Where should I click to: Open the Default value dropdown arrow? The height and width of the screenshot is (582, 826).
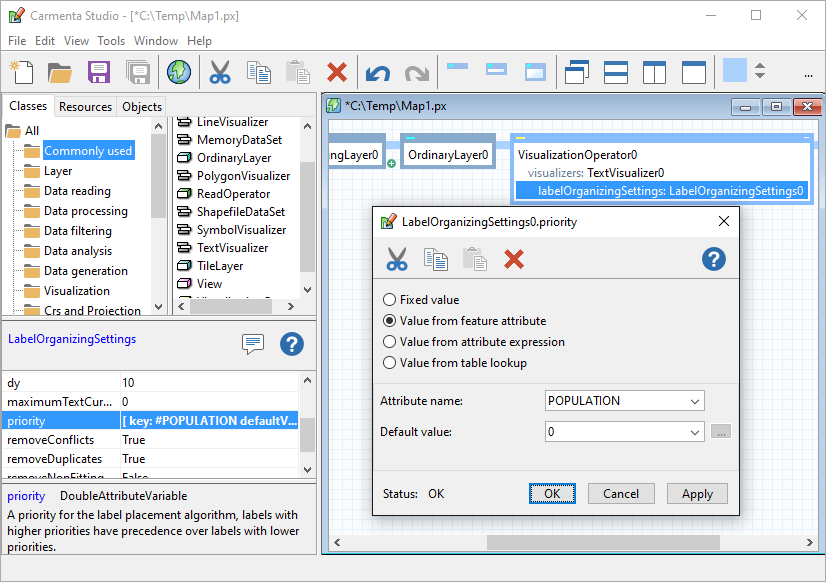695,432
